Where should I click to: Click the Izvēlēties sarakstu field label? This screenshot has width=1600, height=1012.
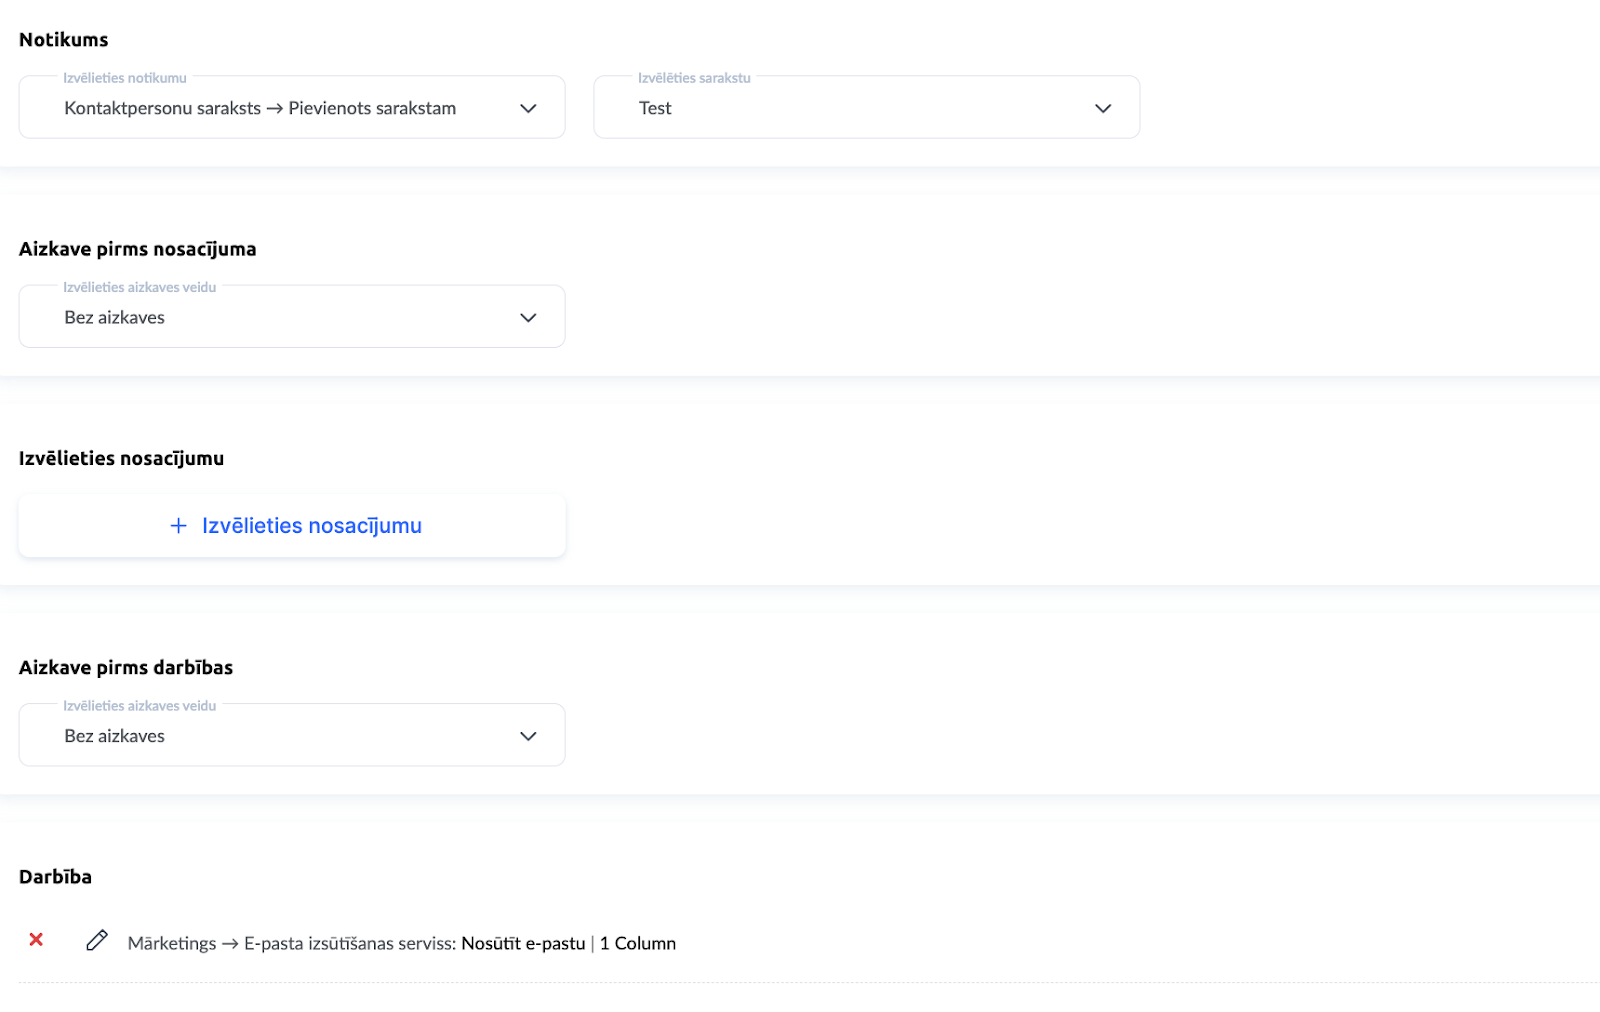point(694,78)
